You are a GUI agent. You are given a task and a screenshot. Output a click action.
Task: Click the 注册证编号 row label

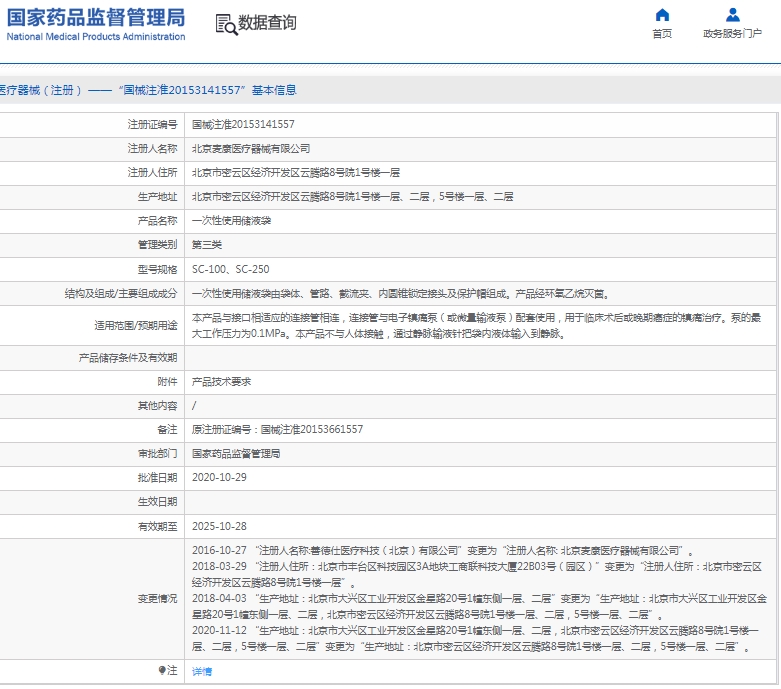(152, 125)
